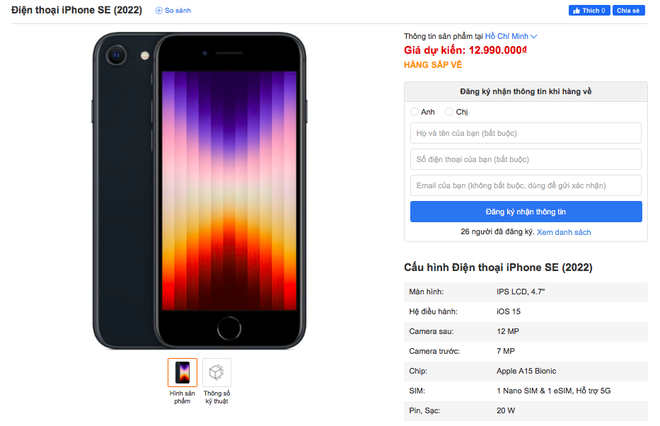Click the Số điện thoại input field
Screen dimensions: 660x426
tap(526, 159)
